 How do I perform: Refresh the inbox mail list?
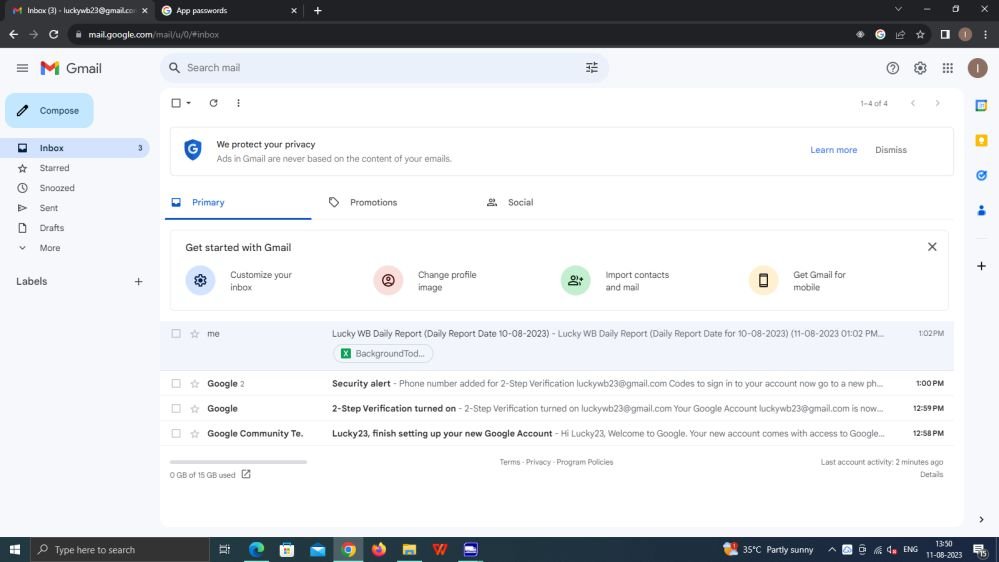[213, 103]
